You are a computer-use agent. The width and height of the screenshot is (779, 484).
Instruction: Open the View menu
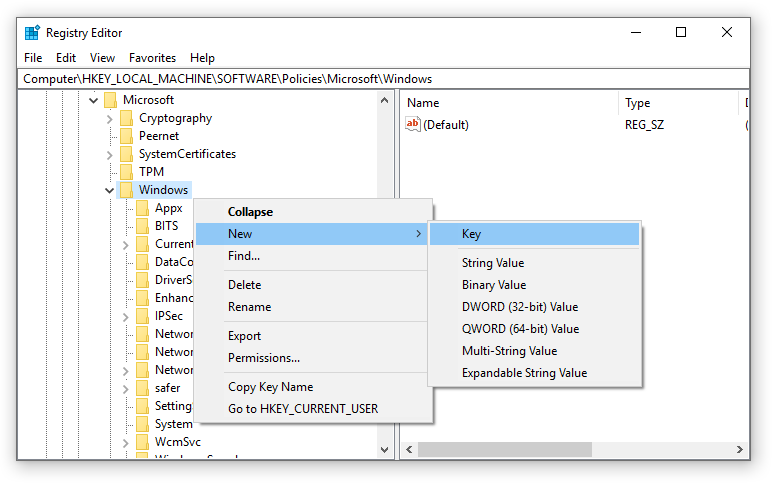pyautogui.click(x=102, y=58)
